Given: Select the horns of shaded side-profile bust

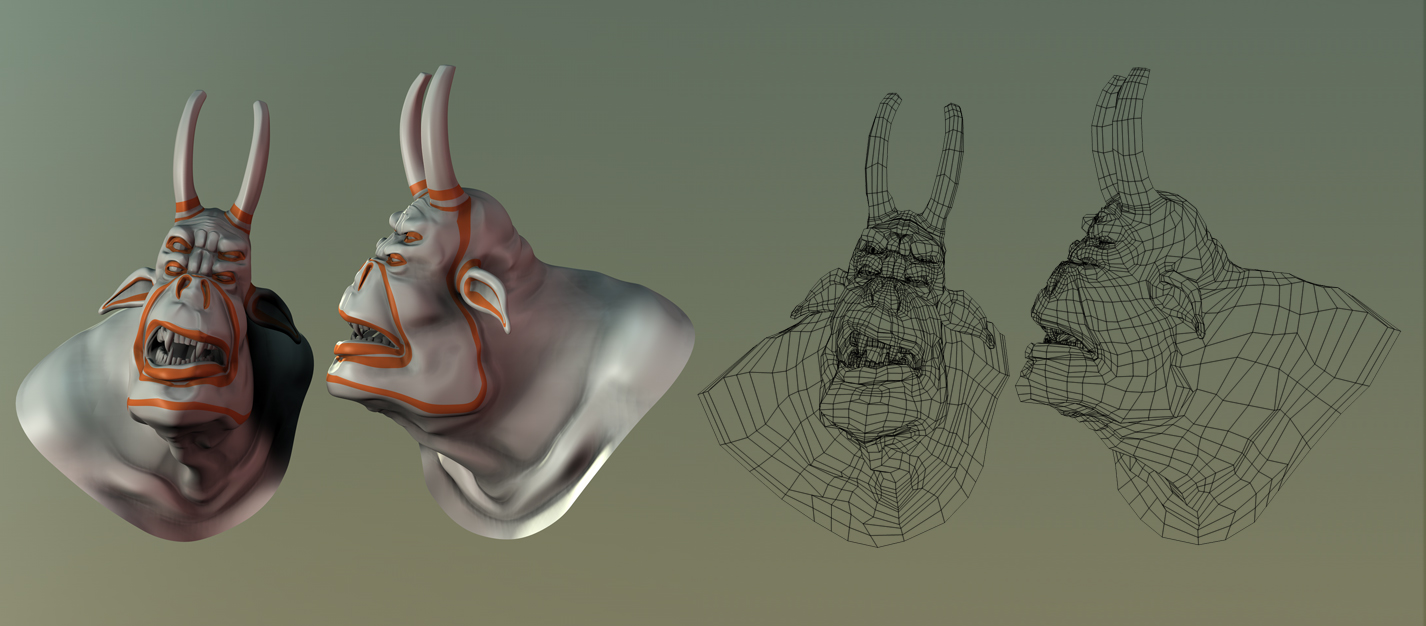Looking at the screenshot, I should (432, 125).
